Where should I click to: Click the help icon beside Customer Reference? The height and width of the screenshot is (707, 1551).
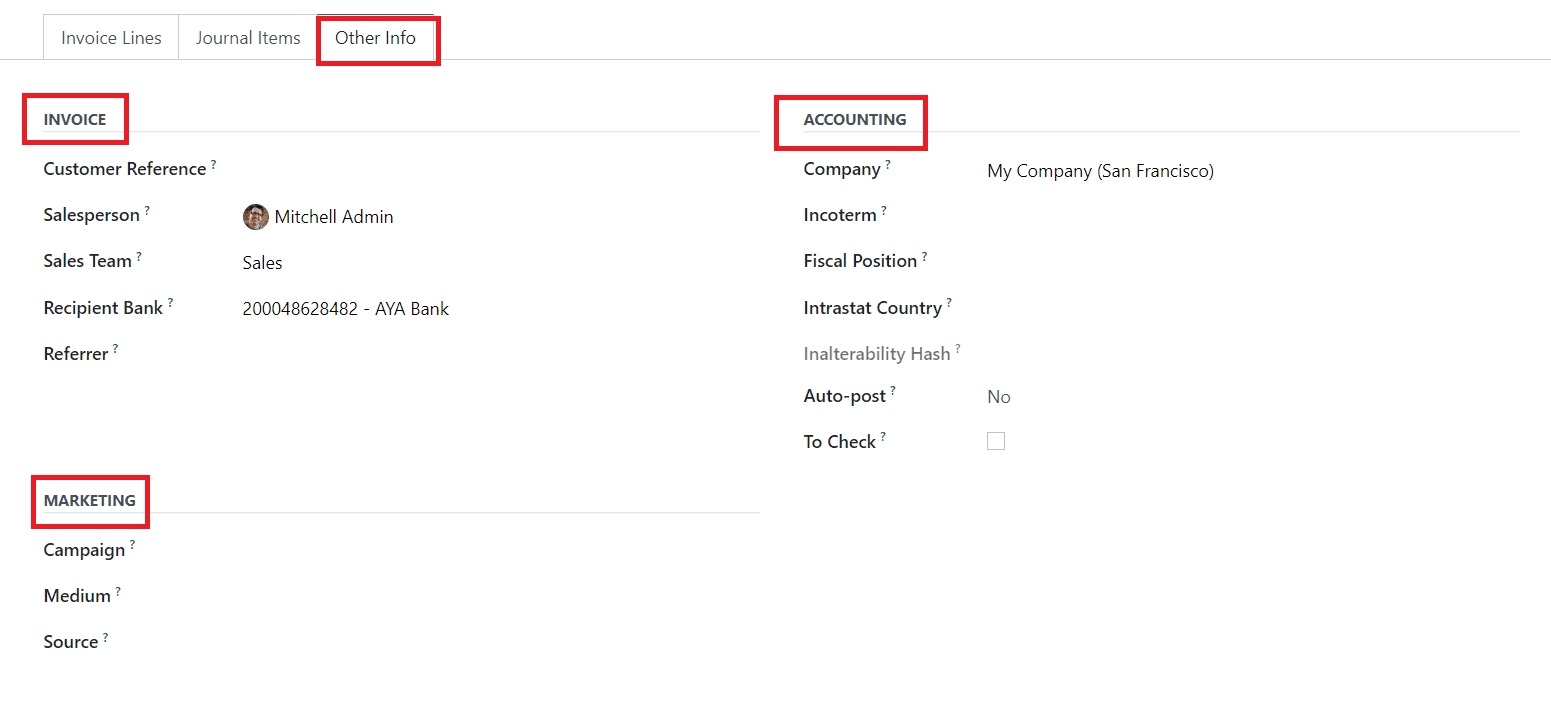(213, 163)
